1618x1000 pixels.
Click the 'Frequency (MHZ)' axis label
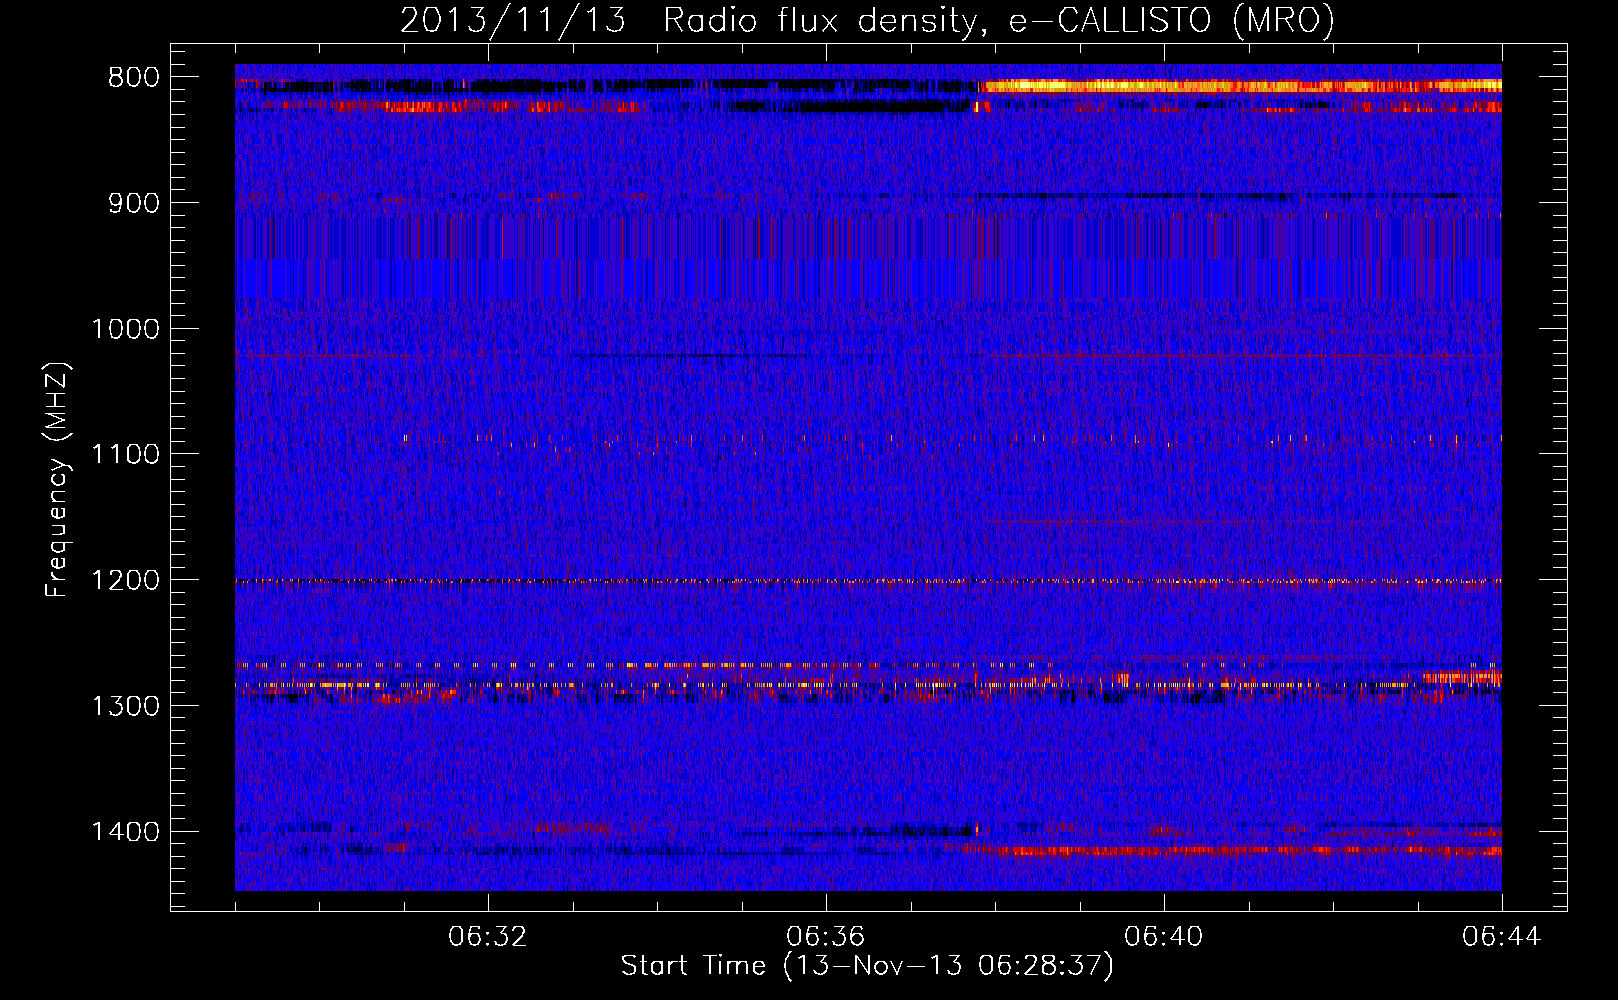57,479
